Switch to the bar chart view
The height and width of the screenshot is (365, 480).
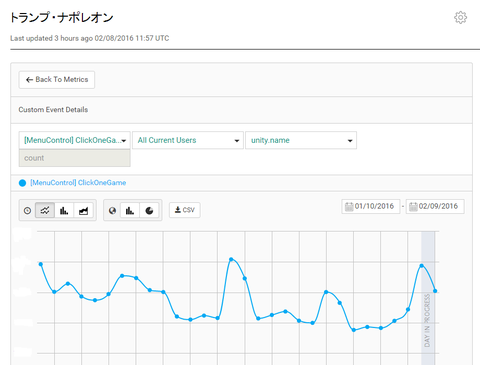64,210
